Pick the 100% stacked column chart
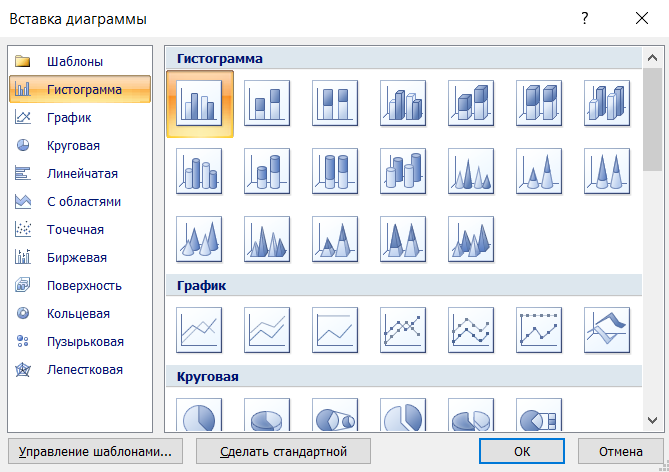669x472 pixels. pyautogui.click(x=335, y=103)
